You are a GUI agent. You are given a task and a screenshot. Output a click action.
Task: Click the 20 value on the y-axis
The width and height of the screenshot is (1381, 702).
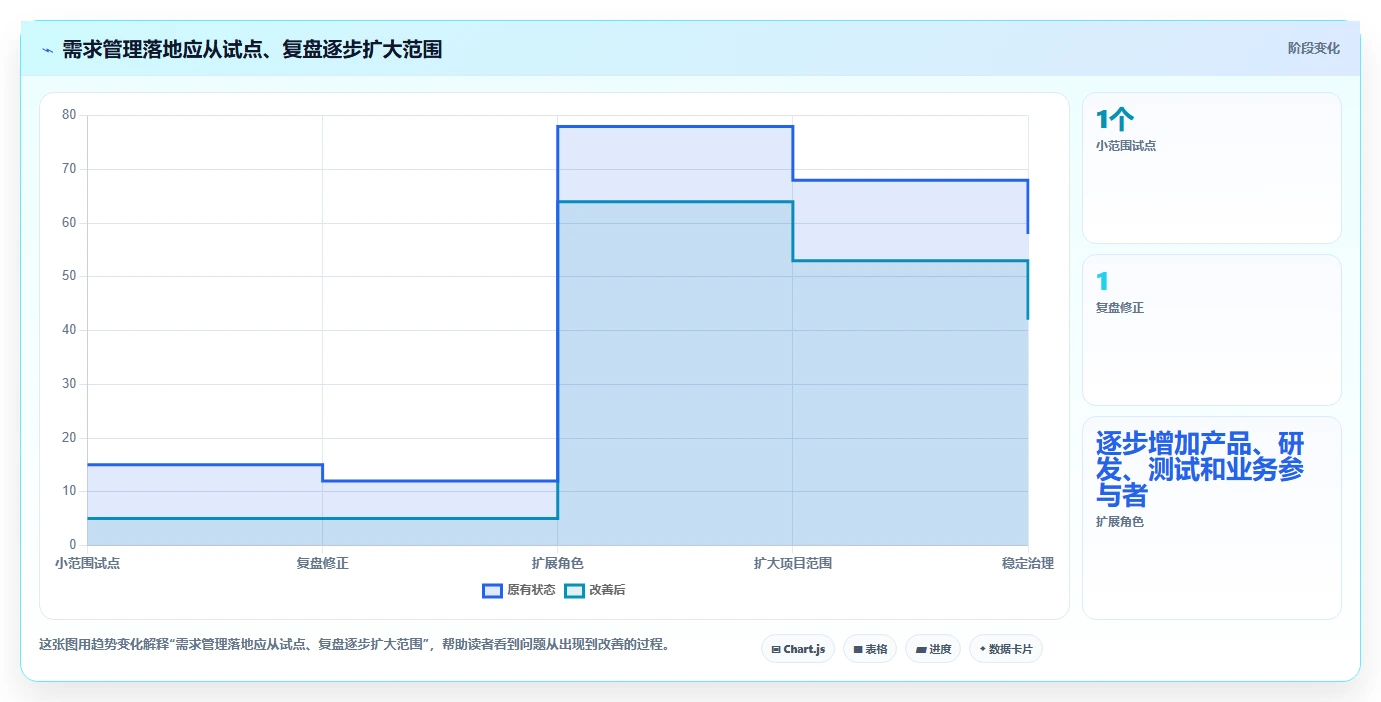69,438
